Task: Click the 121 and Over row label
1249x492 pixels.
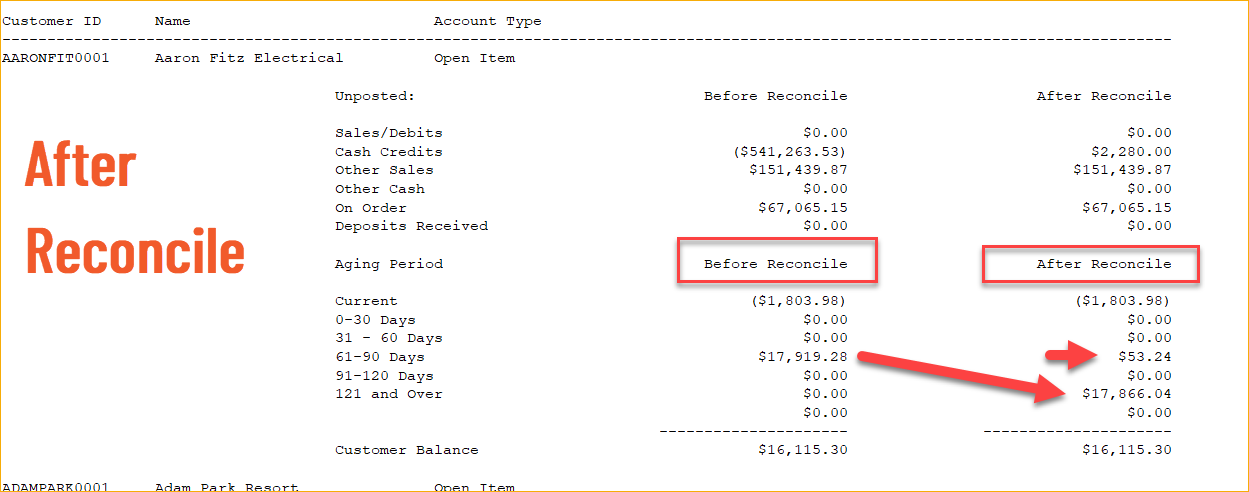Action: 388,394
